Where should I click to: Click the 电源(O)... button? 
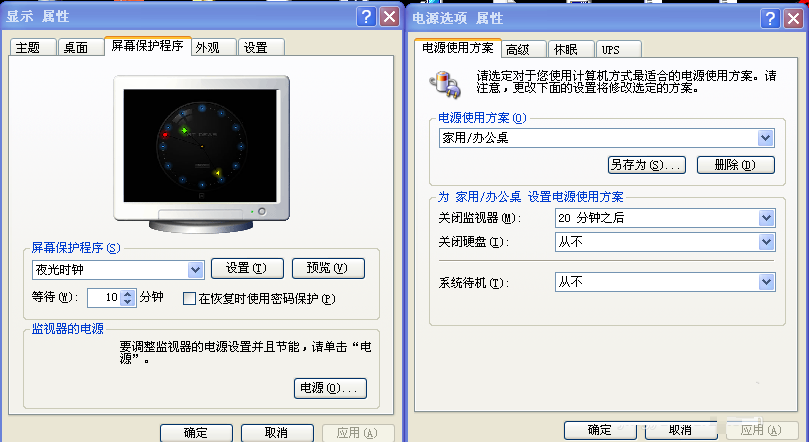coord(328,387)
